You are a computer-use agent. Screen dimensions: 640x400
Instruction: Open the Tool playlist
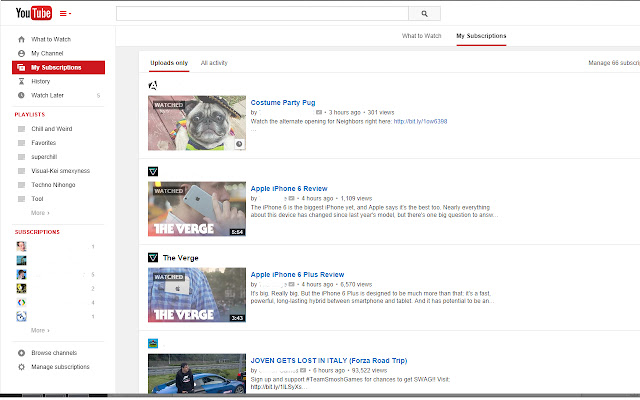pos(37,199)
